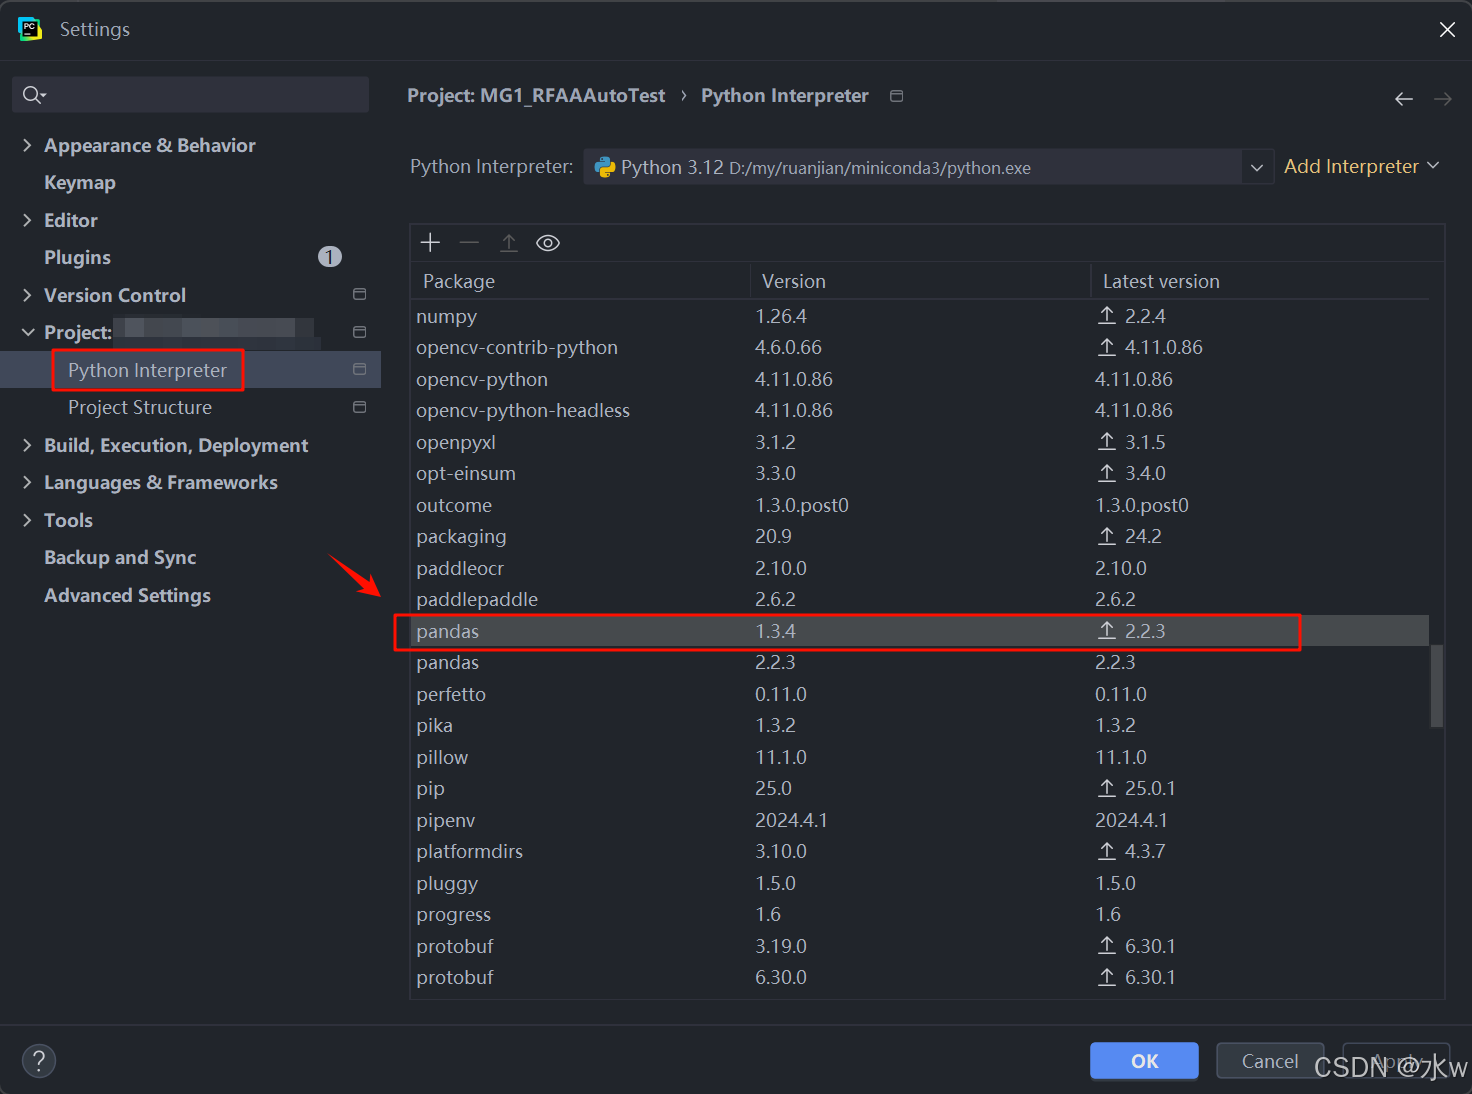The width and height of the screenshot is (1472, 1094).
Task: Expand the Tools section
Action: [x=27, y=520]
